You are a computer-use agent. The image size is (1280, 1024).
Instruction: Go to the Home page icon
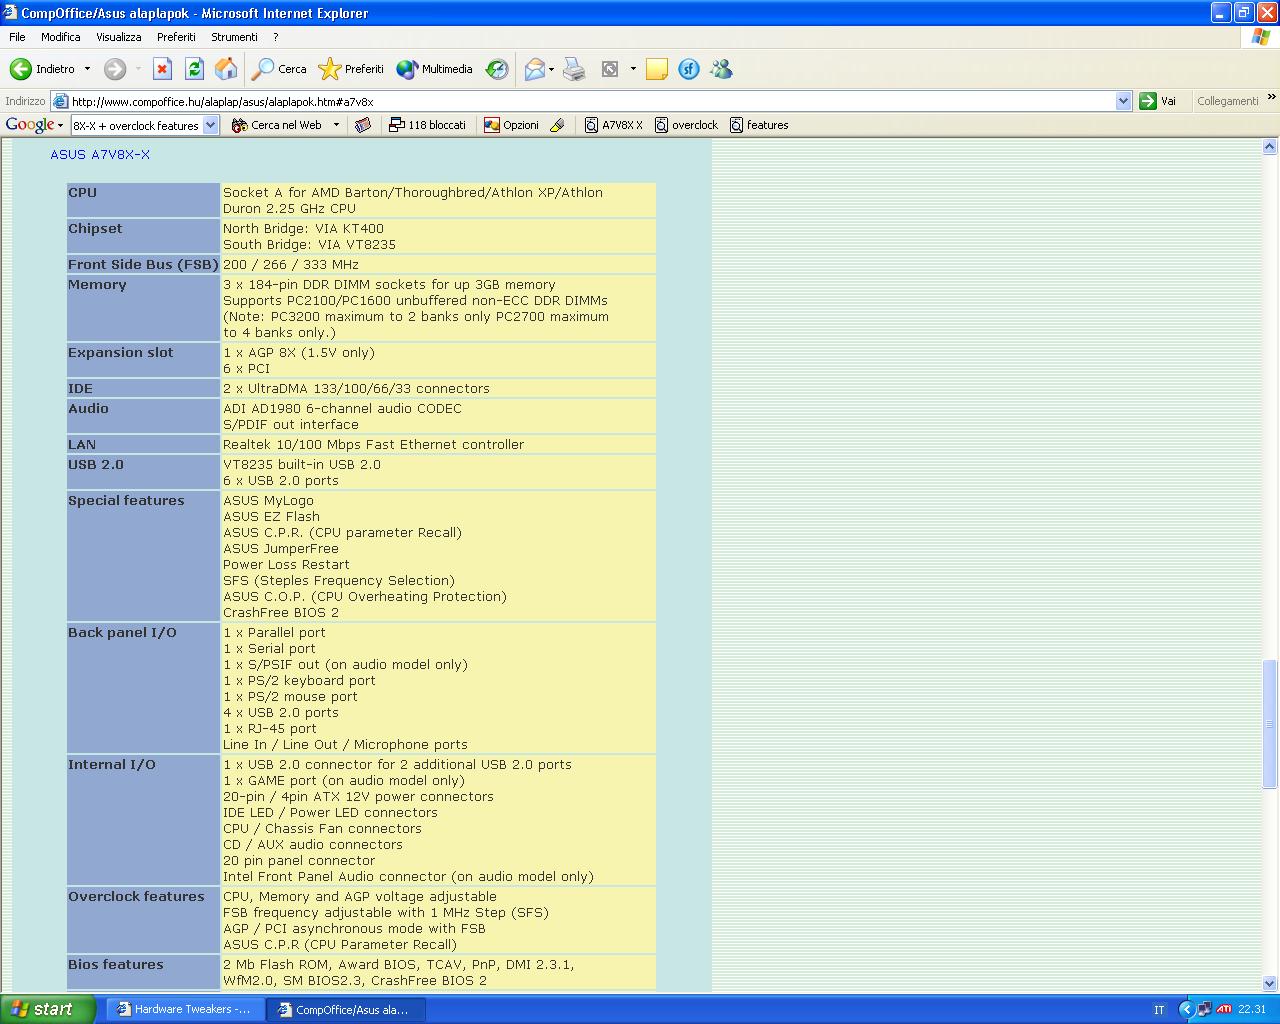226,69
